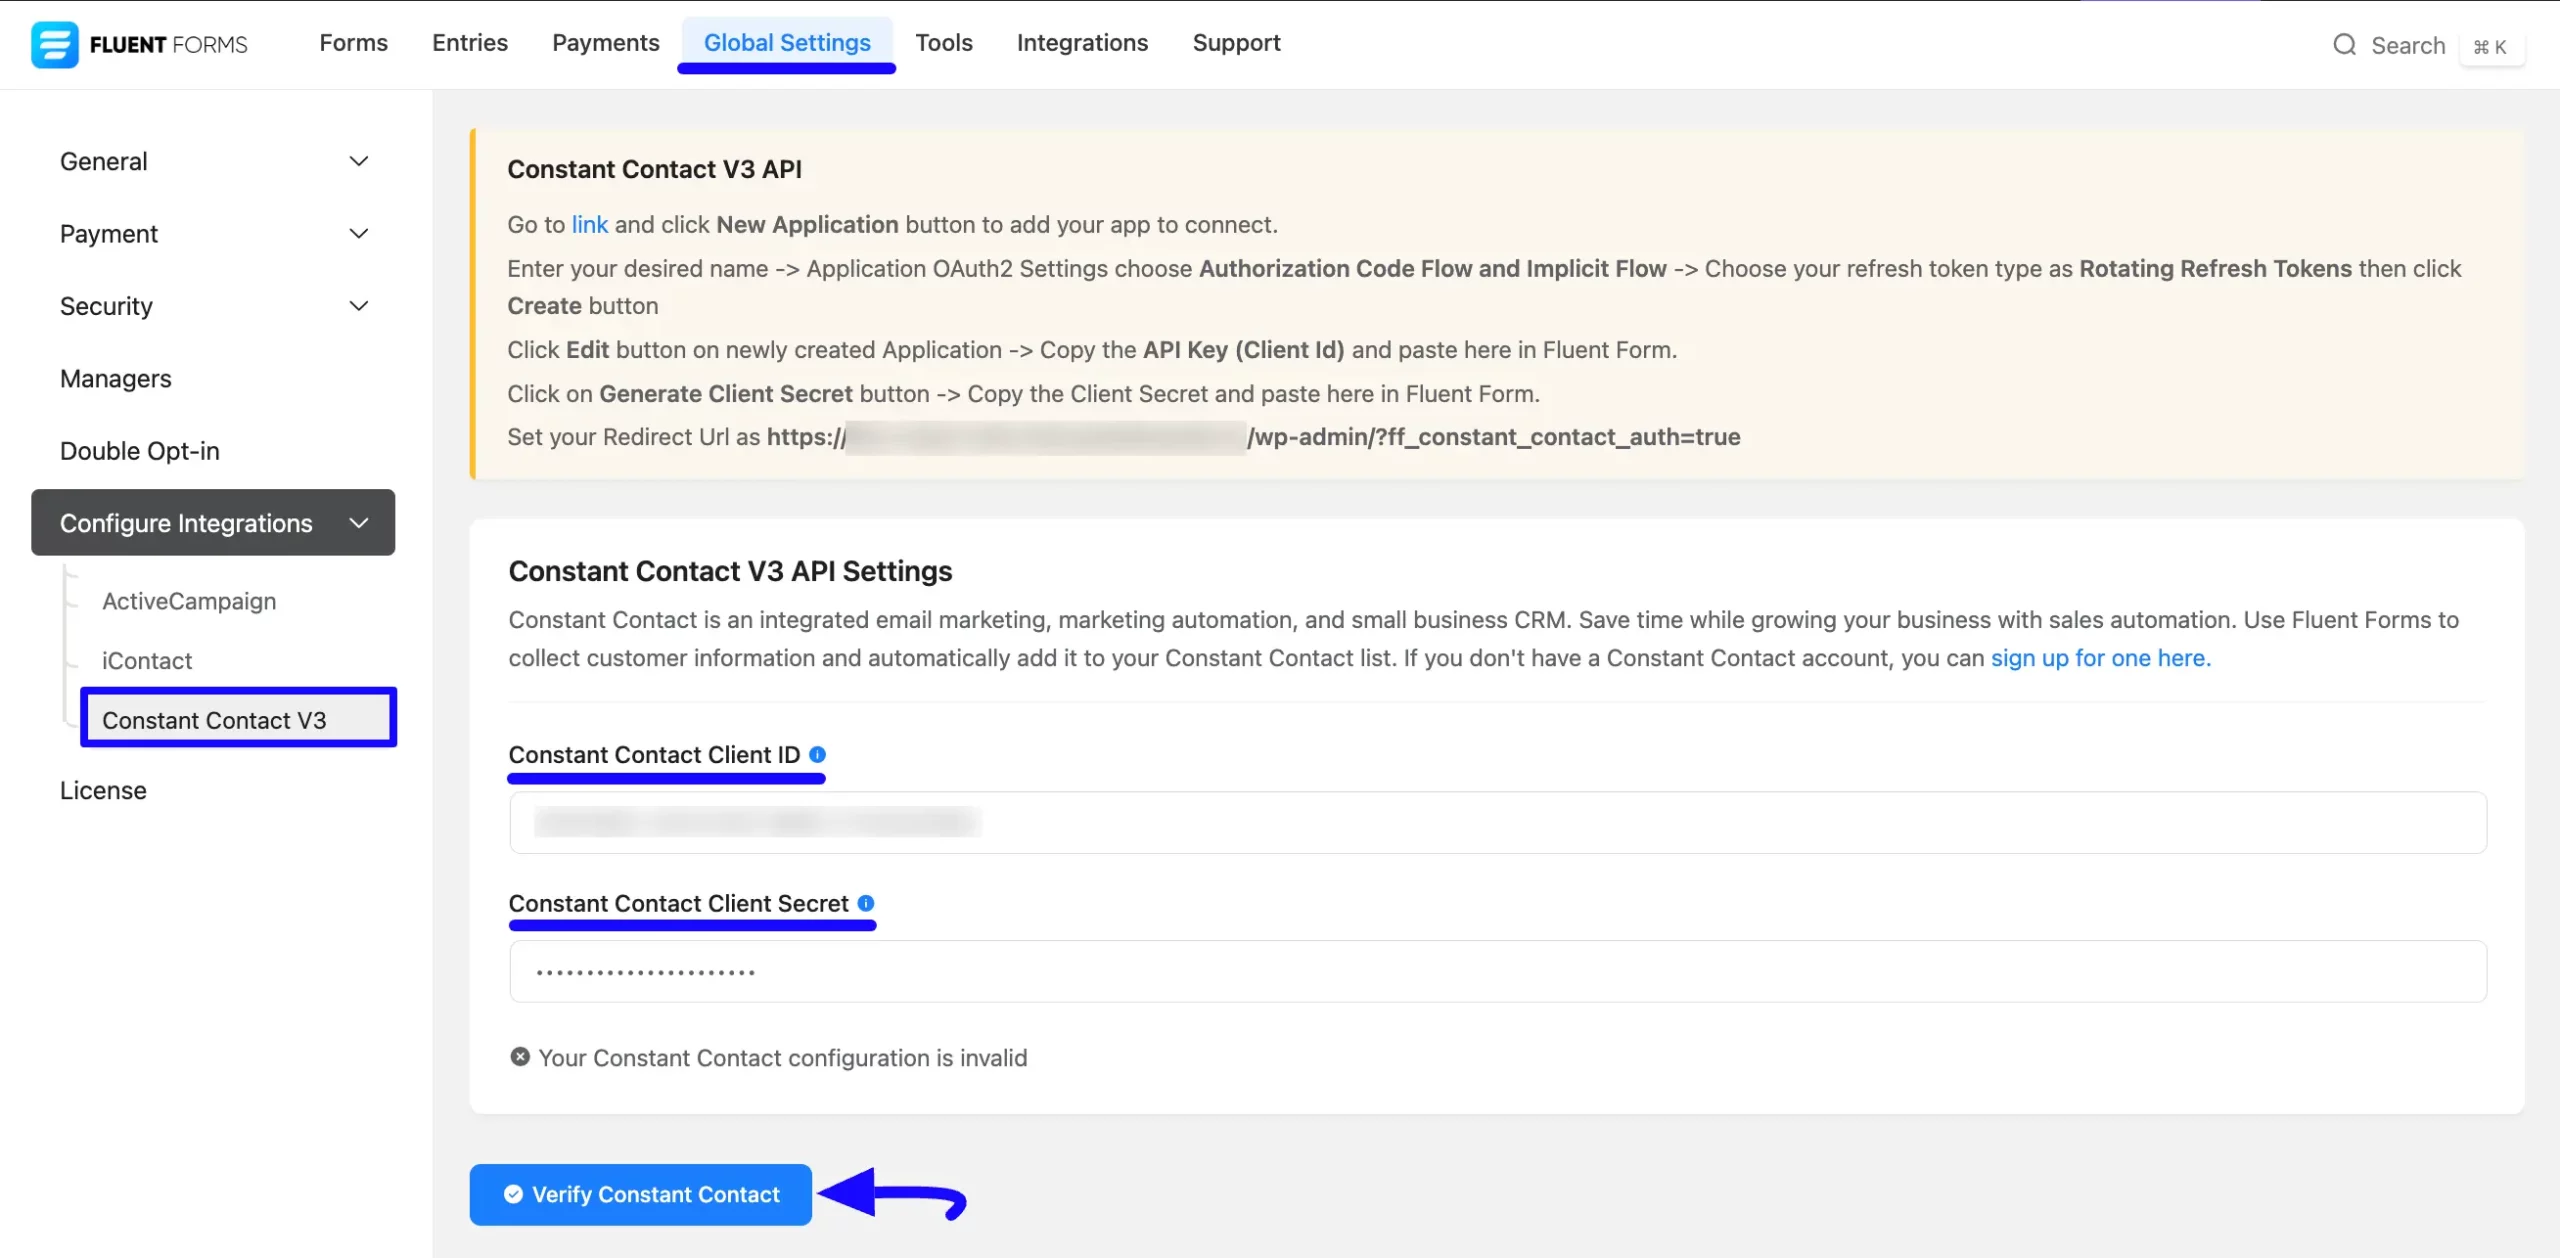Expand the Payment settings section

click(x=215, y=234)
